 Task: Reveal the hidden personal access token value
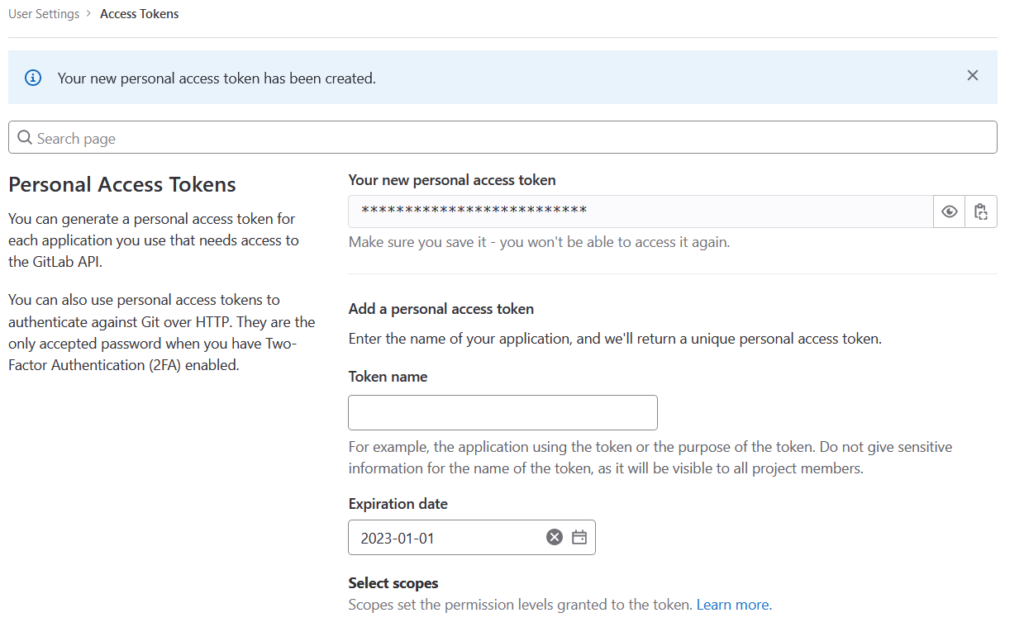[949, 212]
